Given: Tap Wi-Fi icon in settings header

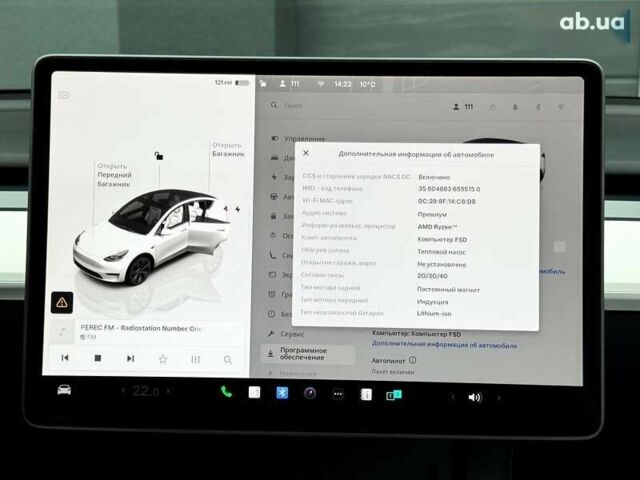Looking at the screenshot, I should pos(561,107).
